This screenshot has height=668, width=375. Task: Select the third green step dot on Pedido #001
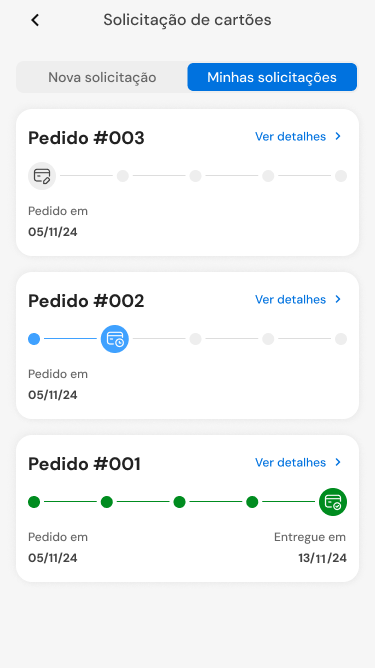pyautogui.click(x=179, y=502)
